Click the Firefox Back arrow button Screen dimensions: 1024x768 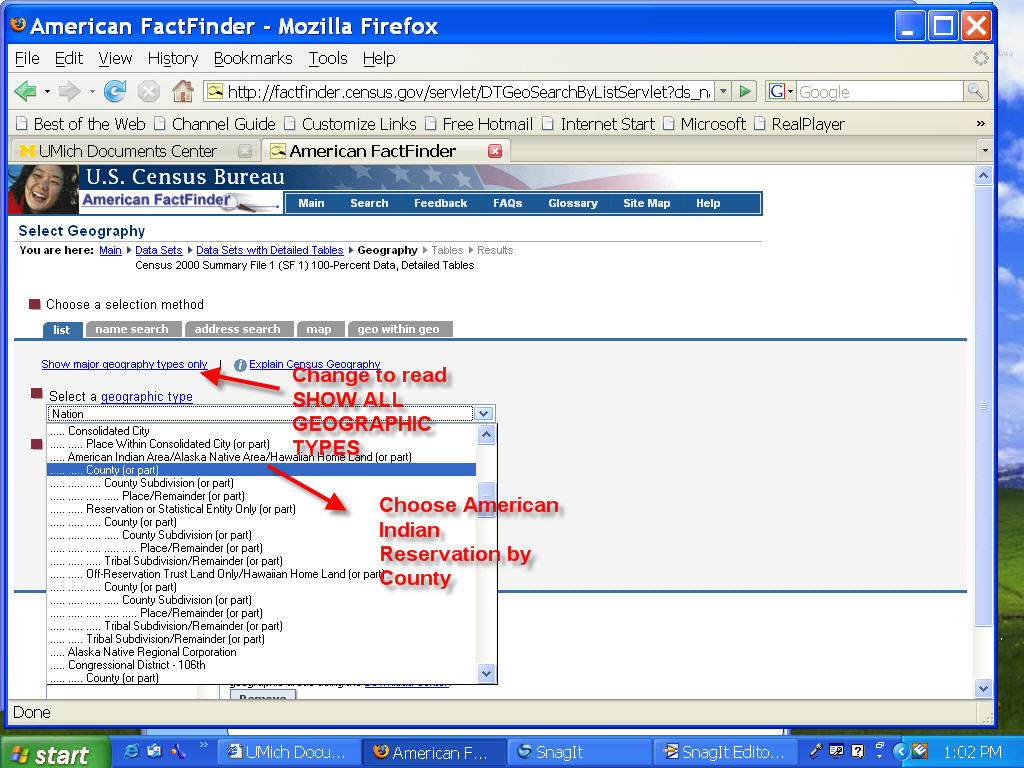click(25, 92)
